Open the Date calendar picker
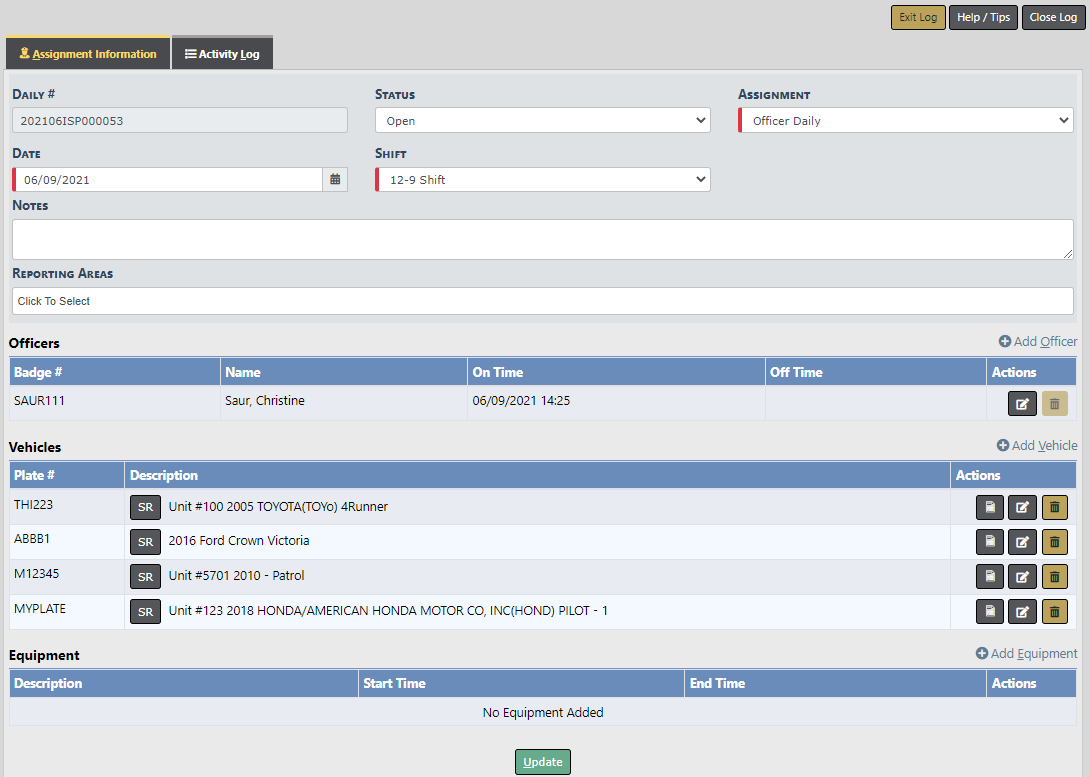Image resolution: width=1090 pixels, height=777 pixels. coord(335,180)
